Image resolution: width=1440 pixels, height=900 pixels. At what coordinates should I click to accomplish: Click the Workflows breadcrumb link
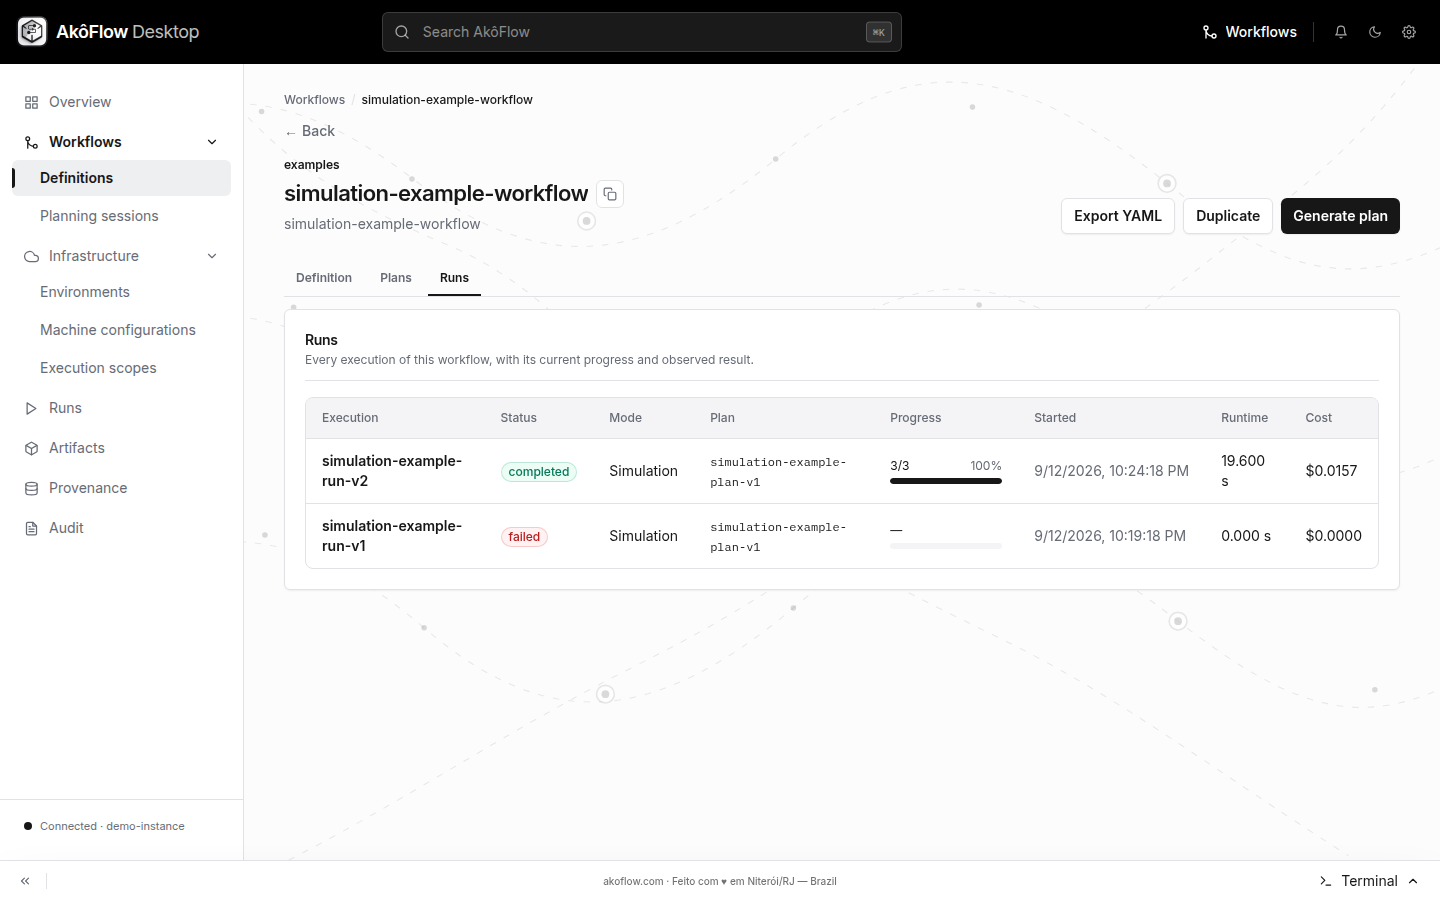point(314,100)
